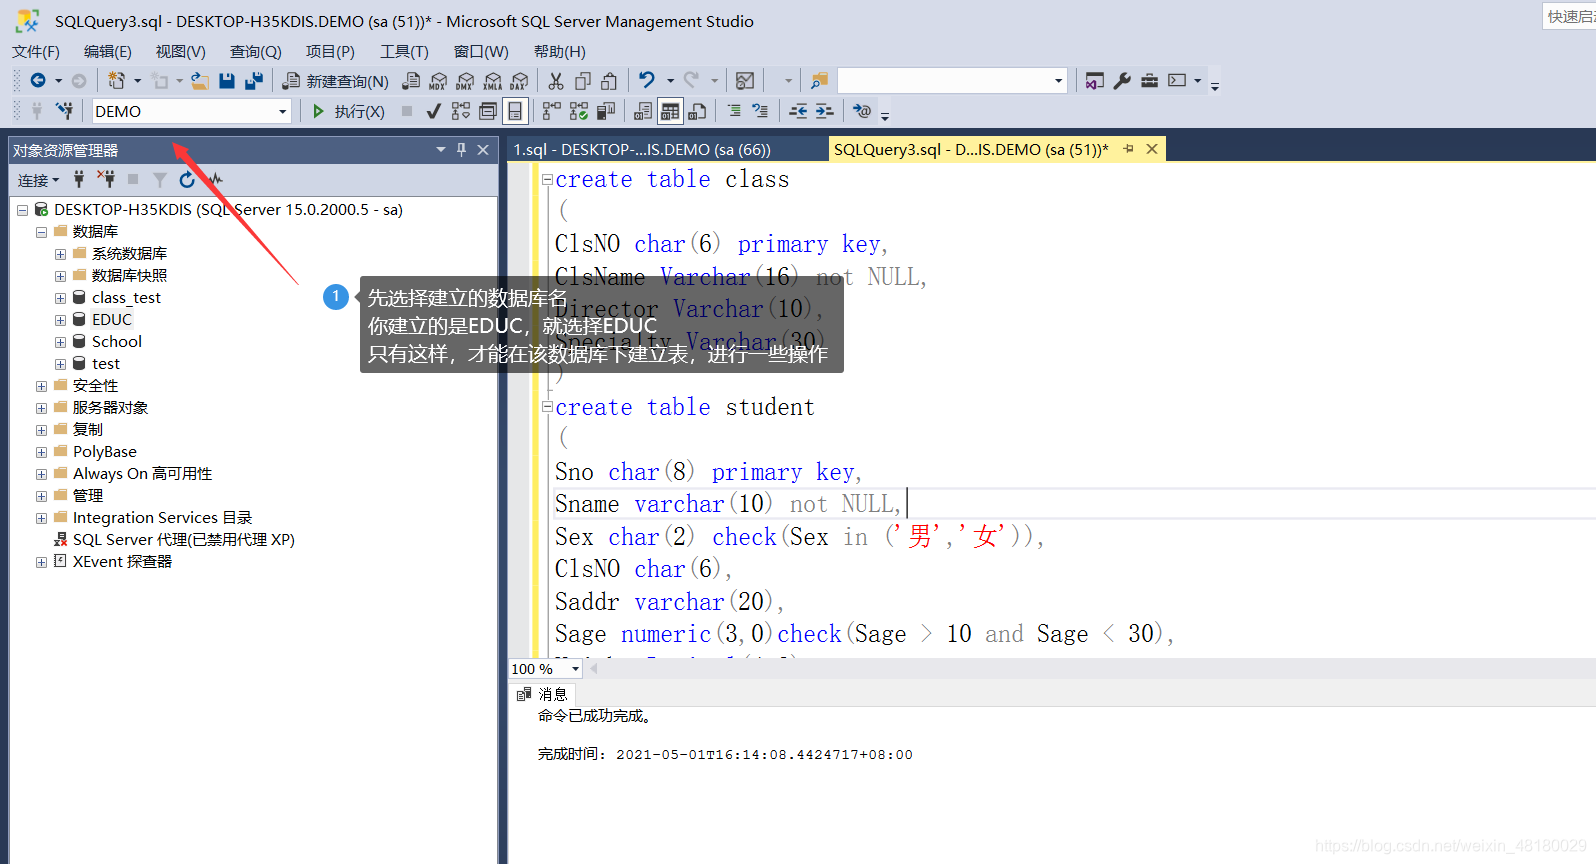Click the Undo arrow icon
The height and width of the screenshot is (864, 1596).
point(647,81)
